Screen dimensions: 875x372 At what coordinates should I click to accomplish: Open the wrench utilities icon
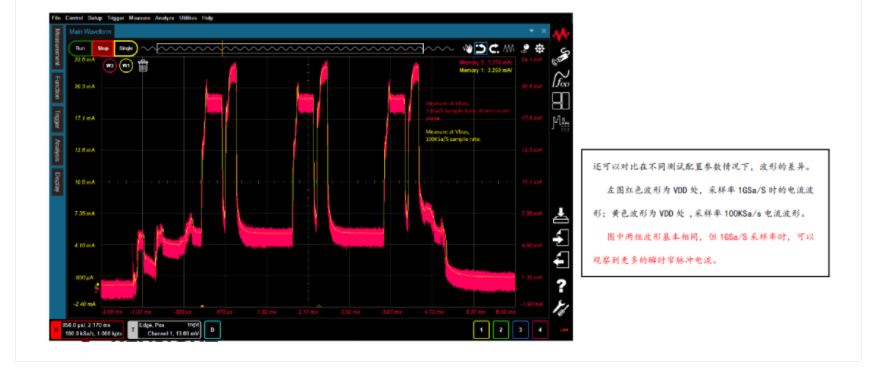point(561,308)
